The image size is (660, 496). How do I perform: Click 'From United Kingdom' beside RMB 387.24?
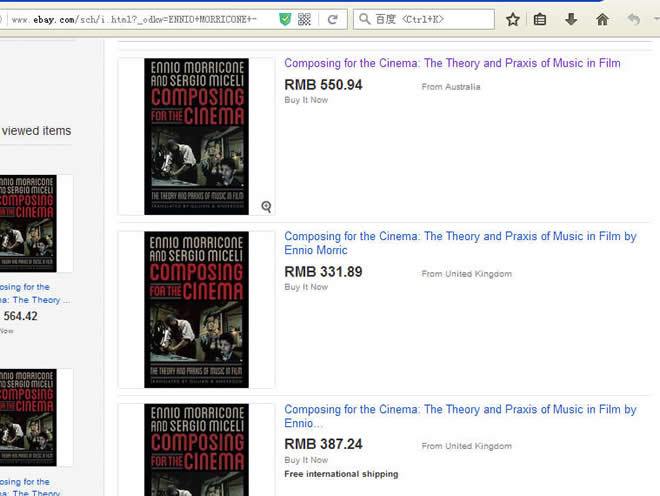click(467, 446)
